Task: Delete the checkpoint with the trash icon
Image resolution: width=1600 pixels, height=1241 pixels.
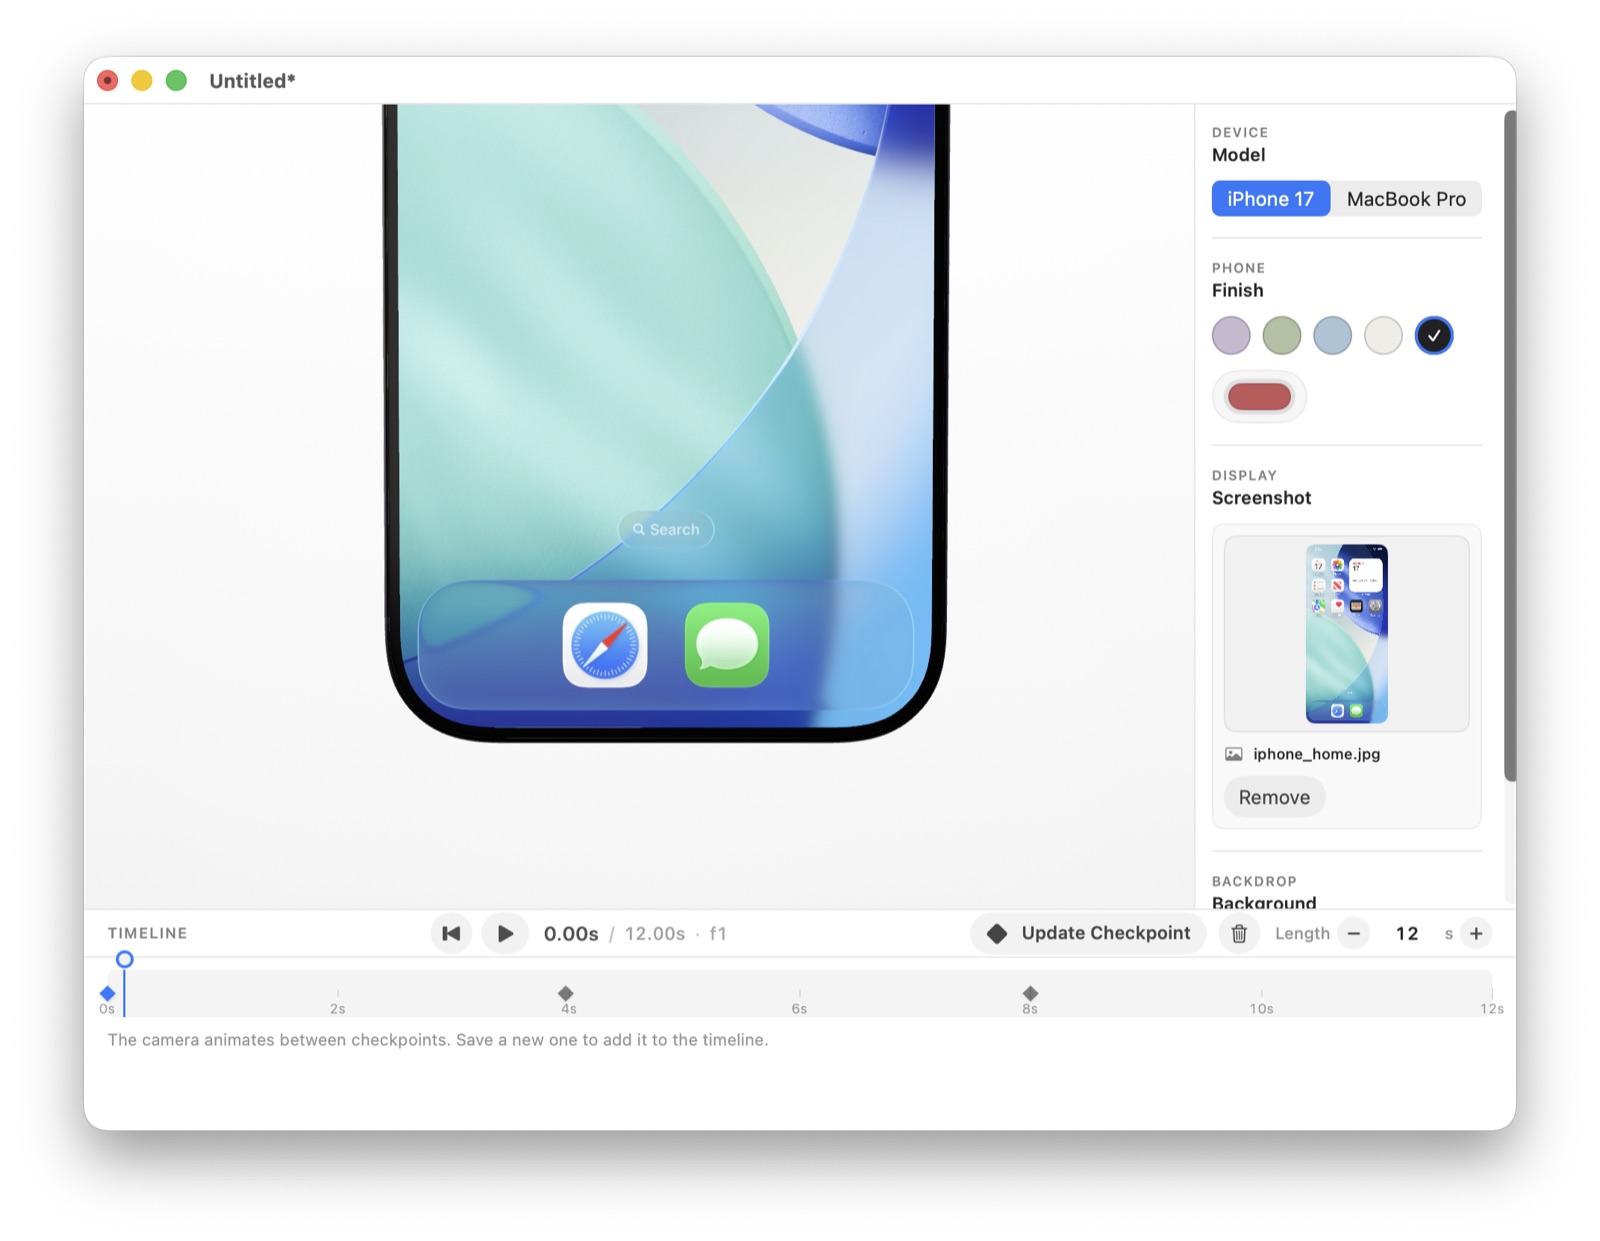Action: pos(1239,934)
